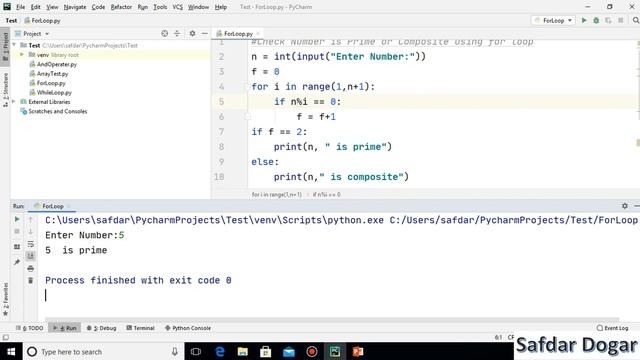Expand External Libraries node

coord(14,102)
